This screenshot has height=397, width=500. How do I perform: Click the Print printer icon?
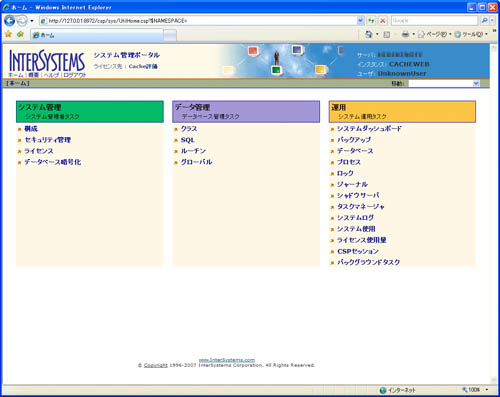click(x=405, y=34)
